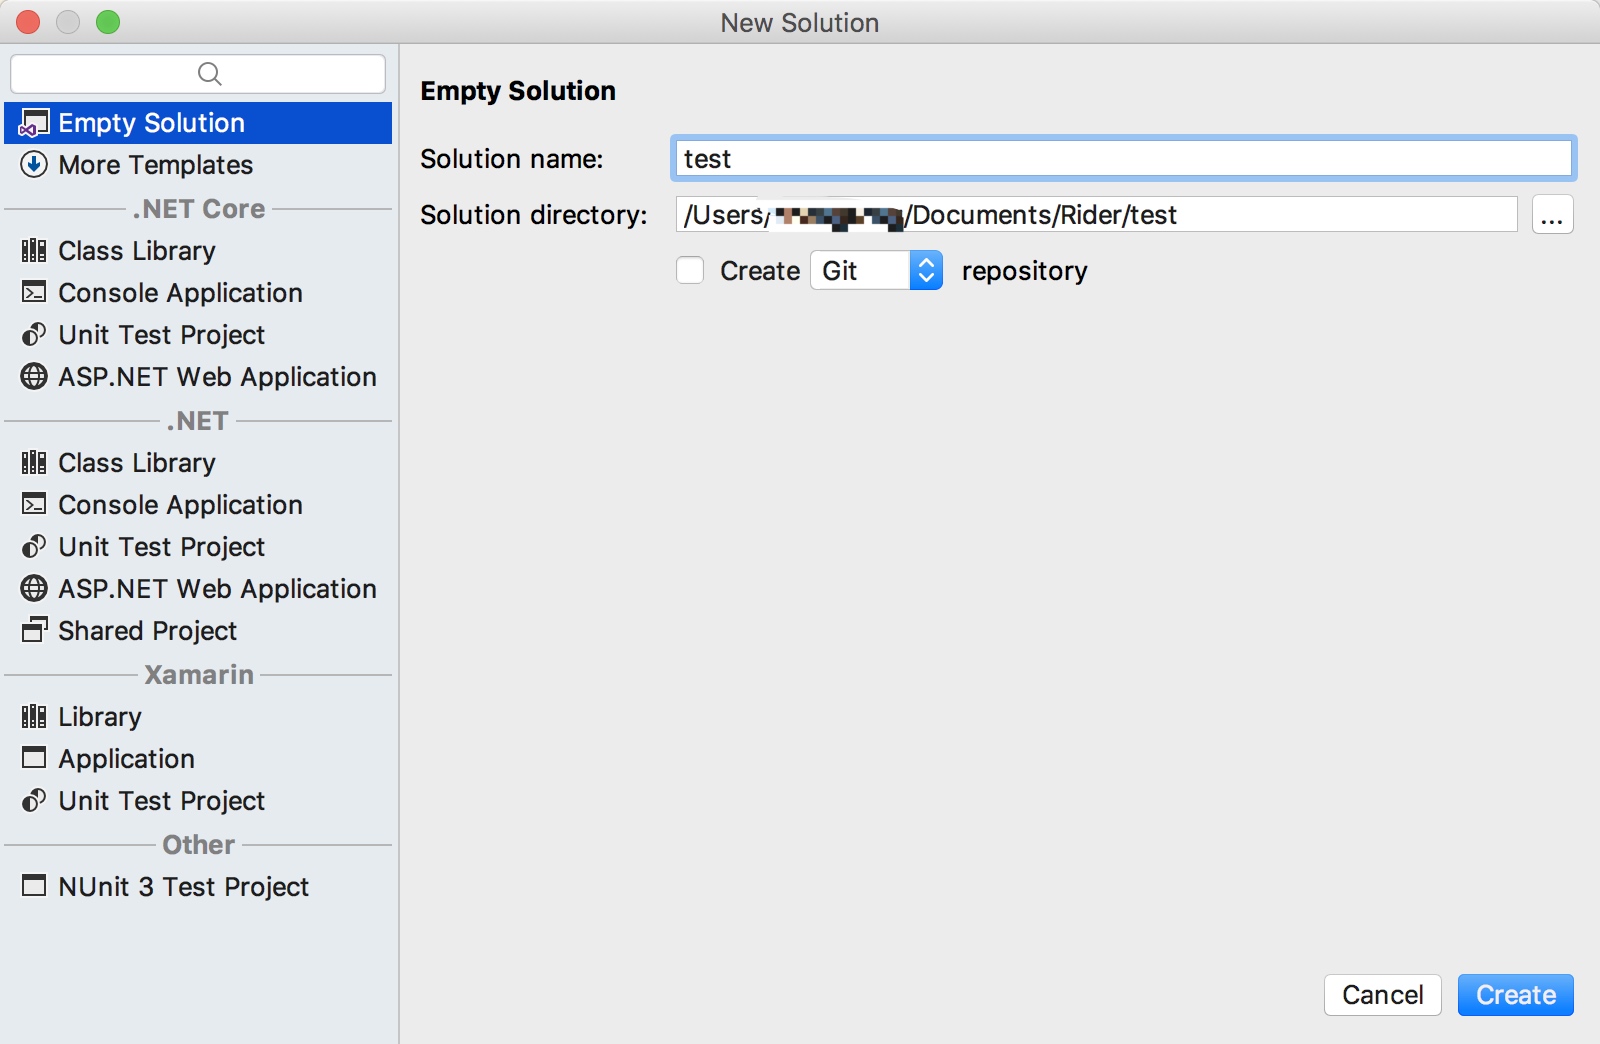Viewport: 1600px width, 1044px height.
Task: Browse for solution directory with ellipsis button
Action: [x=1552, y=215]
